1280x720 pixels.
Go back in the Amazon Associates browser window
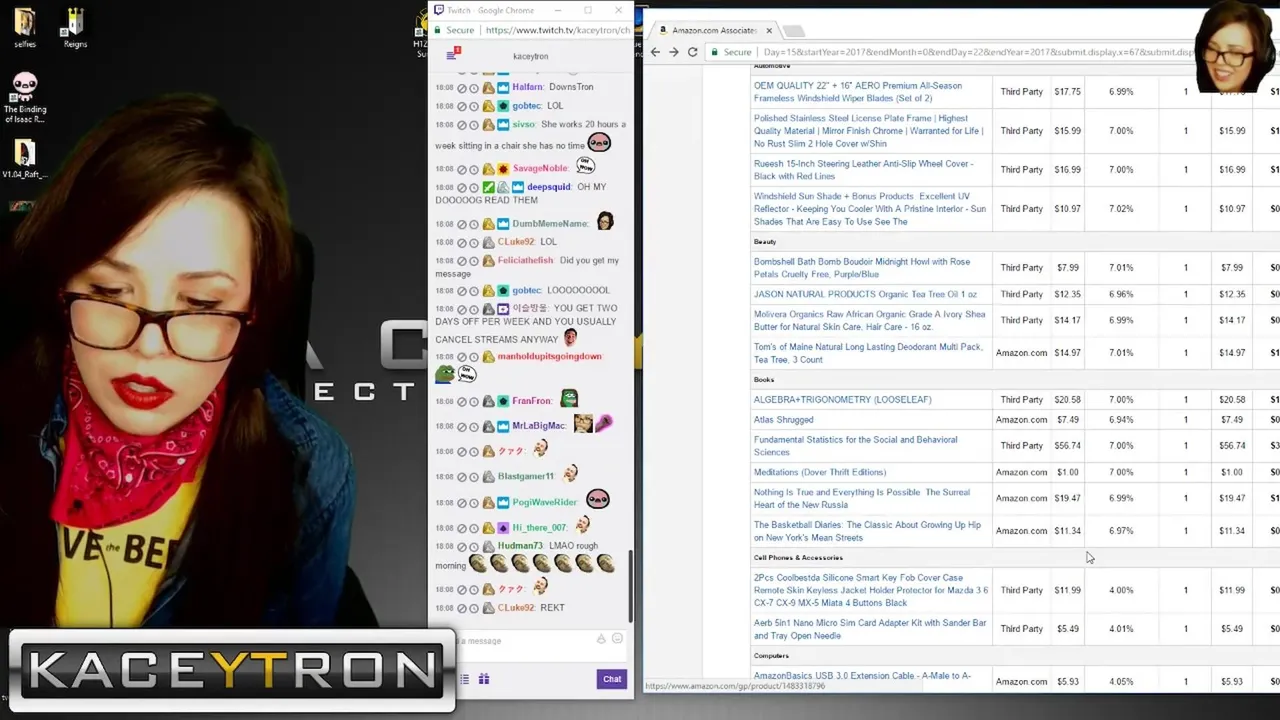(655, 52)
